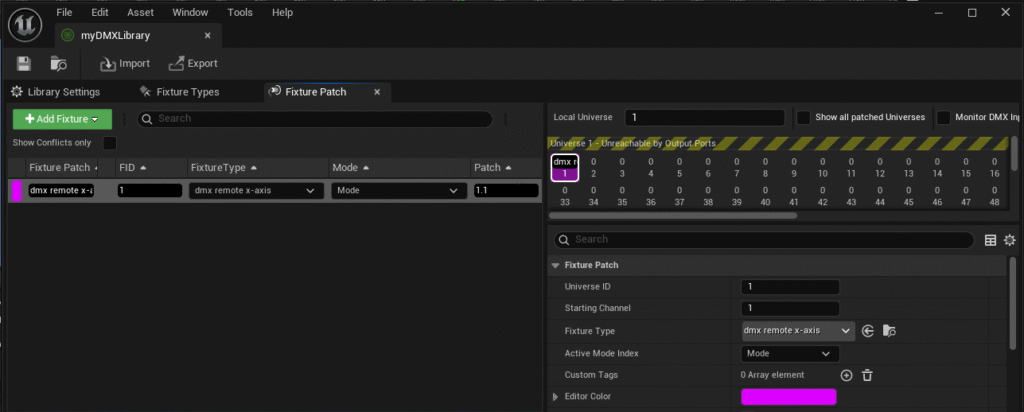Edit the Starting Channel value
This screenshot has width=1024, height=412.
[790, 308]
